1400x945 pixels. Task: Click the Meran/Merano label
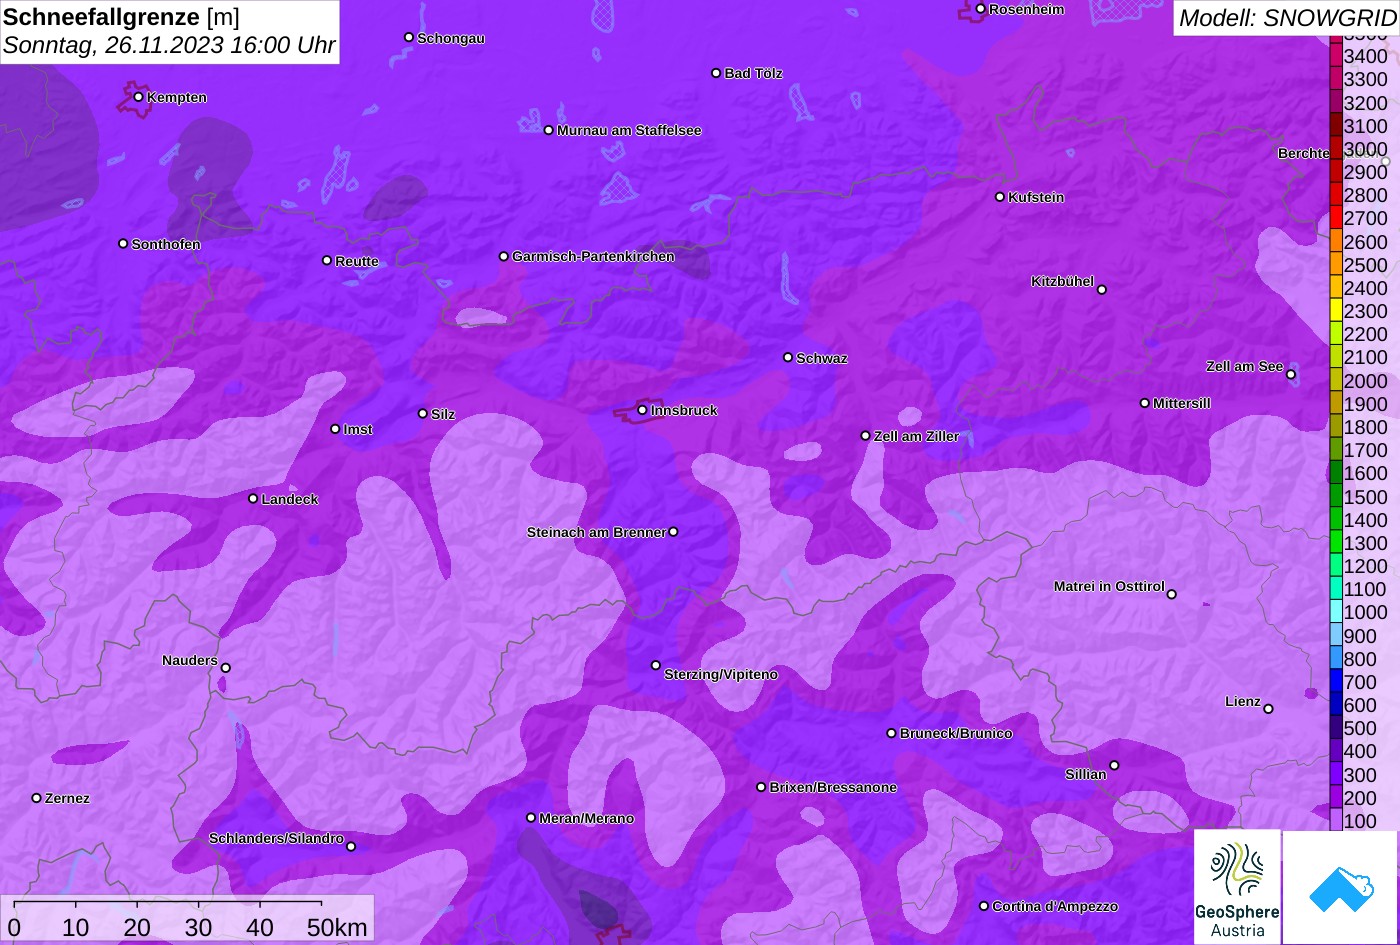[586, 818]
